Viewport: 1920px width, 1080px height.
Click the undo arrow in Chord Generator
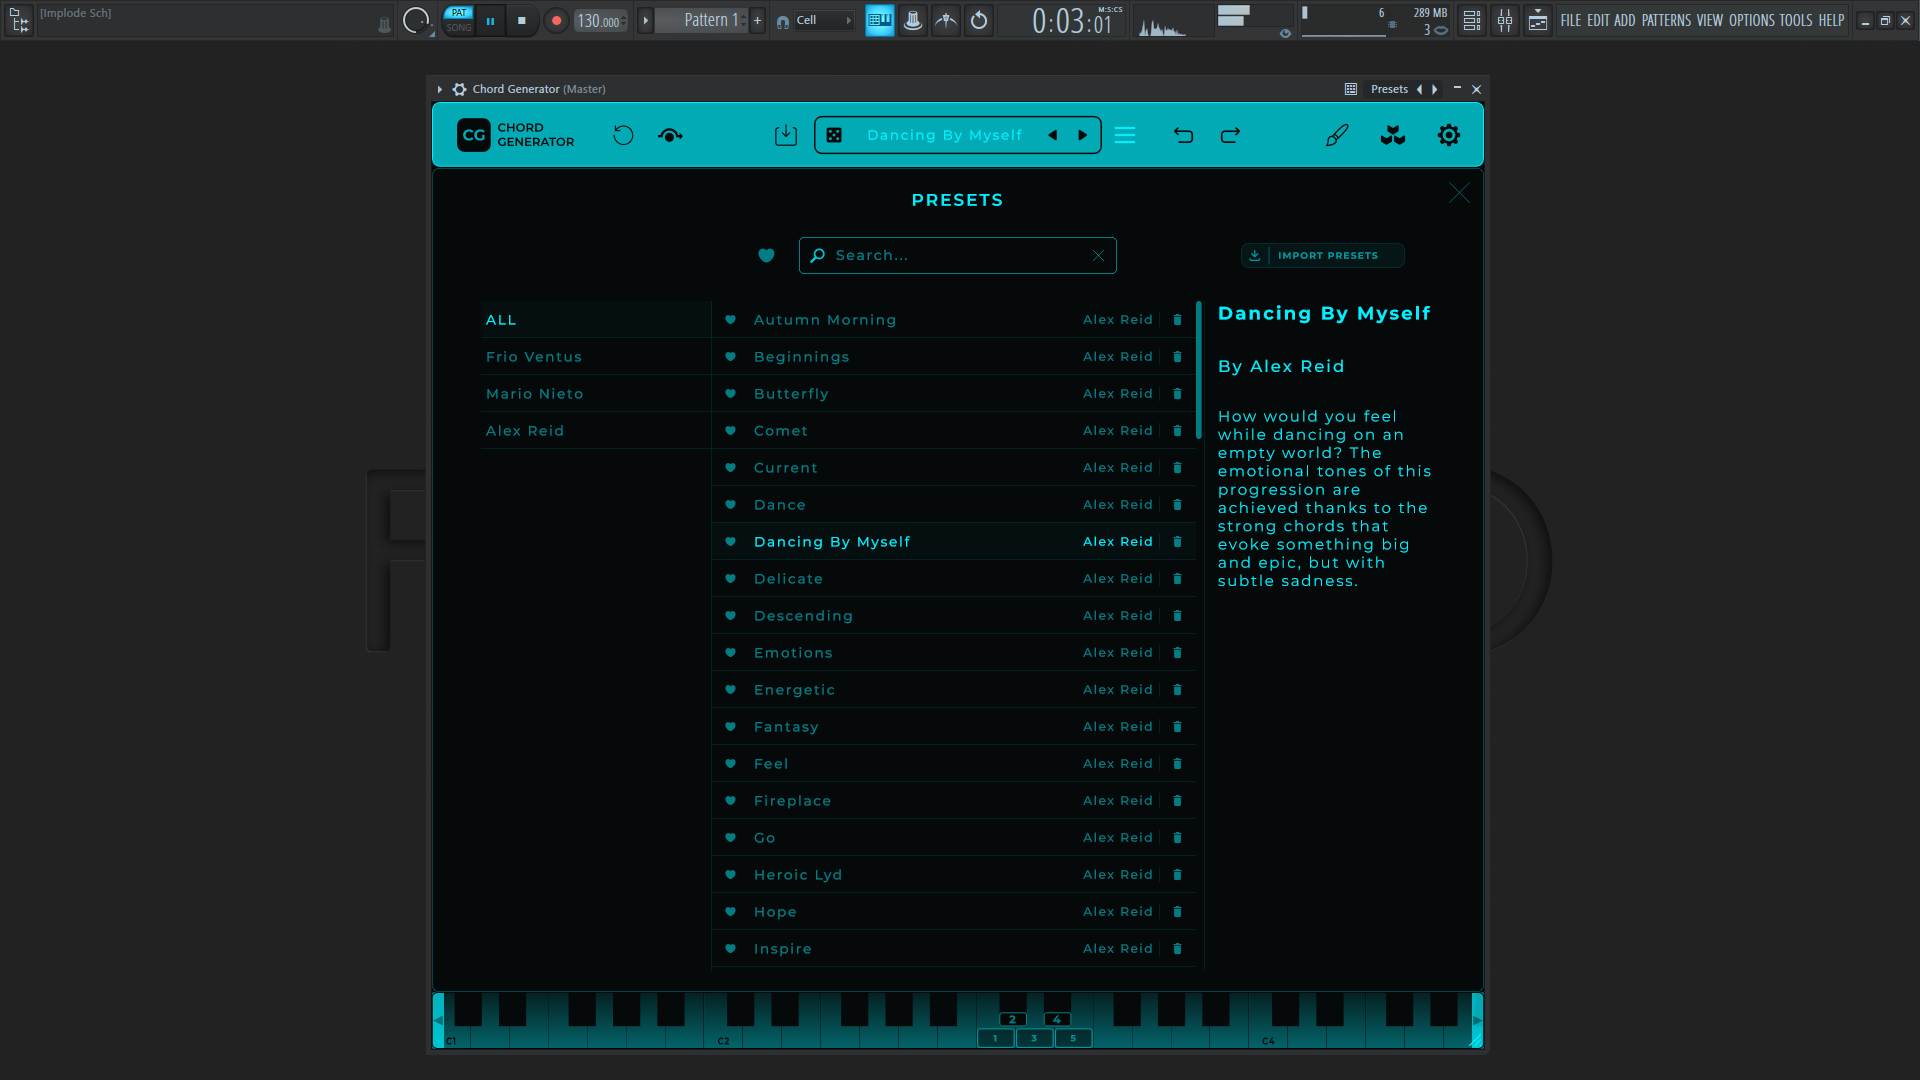pos(1183,135)
